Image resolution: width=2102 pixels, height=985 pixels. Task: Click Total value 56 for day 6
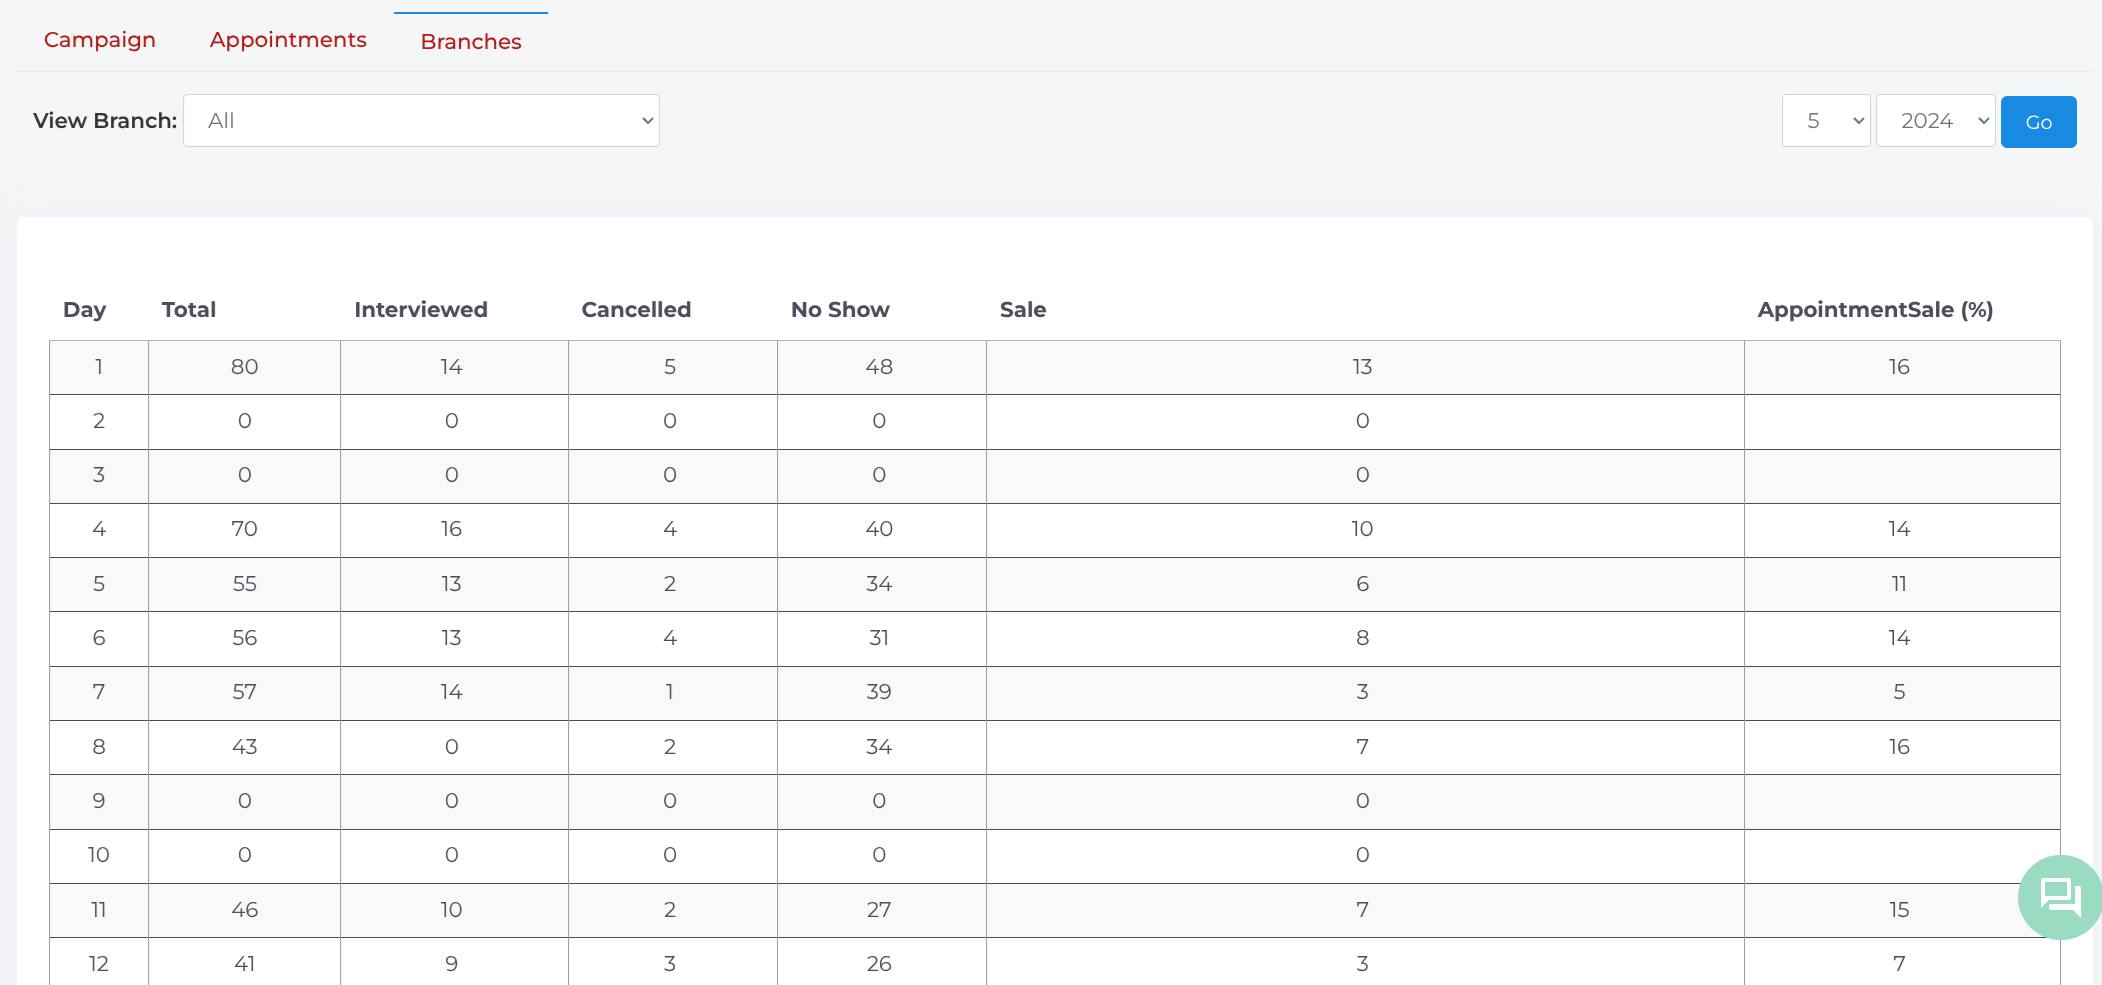coord(245,638)
